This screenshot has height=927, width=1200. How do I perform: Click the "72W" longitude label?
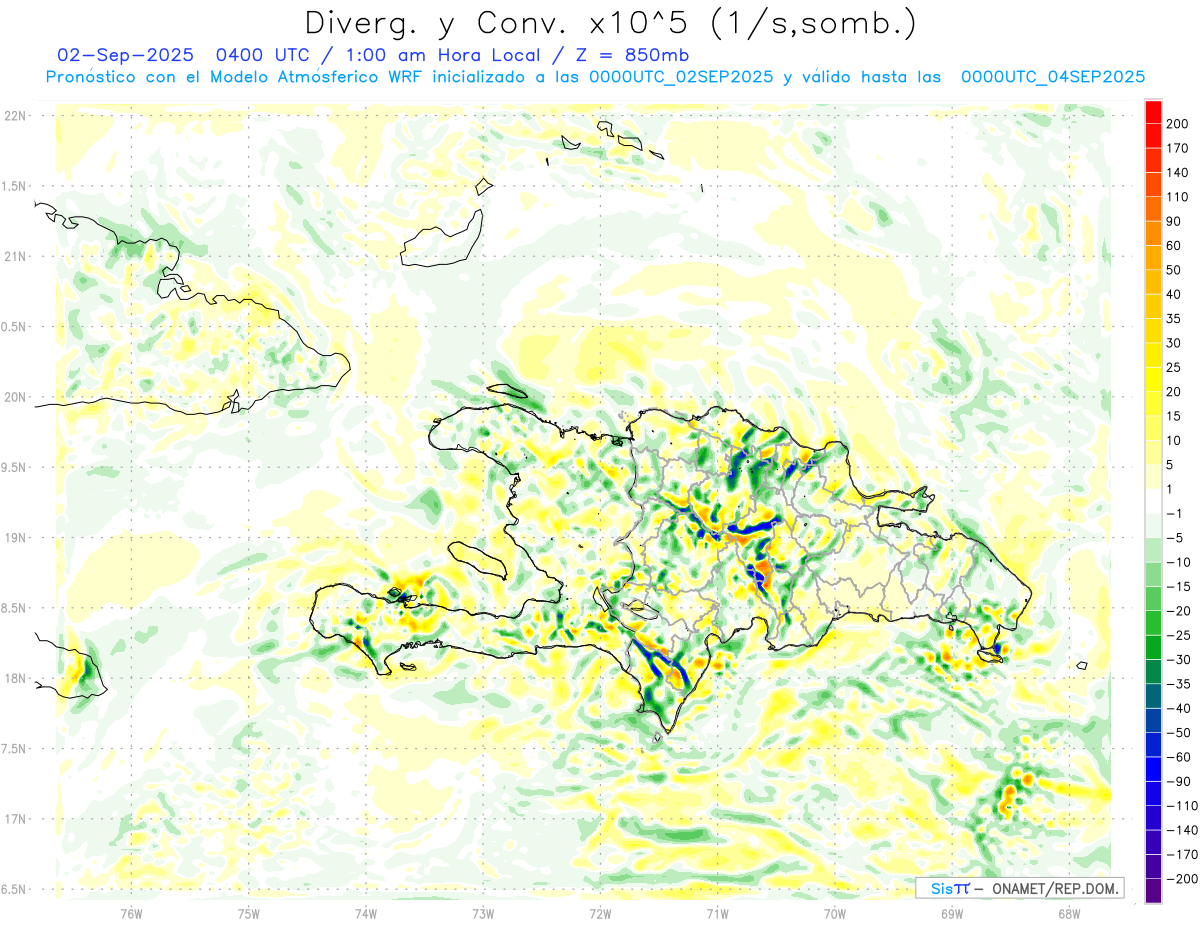(x=600, y=914)
